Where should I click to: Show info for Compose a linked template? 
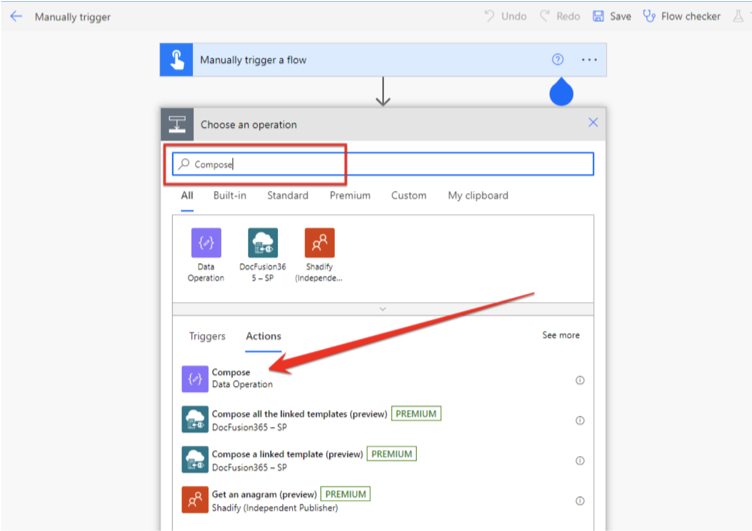[580, 461]
